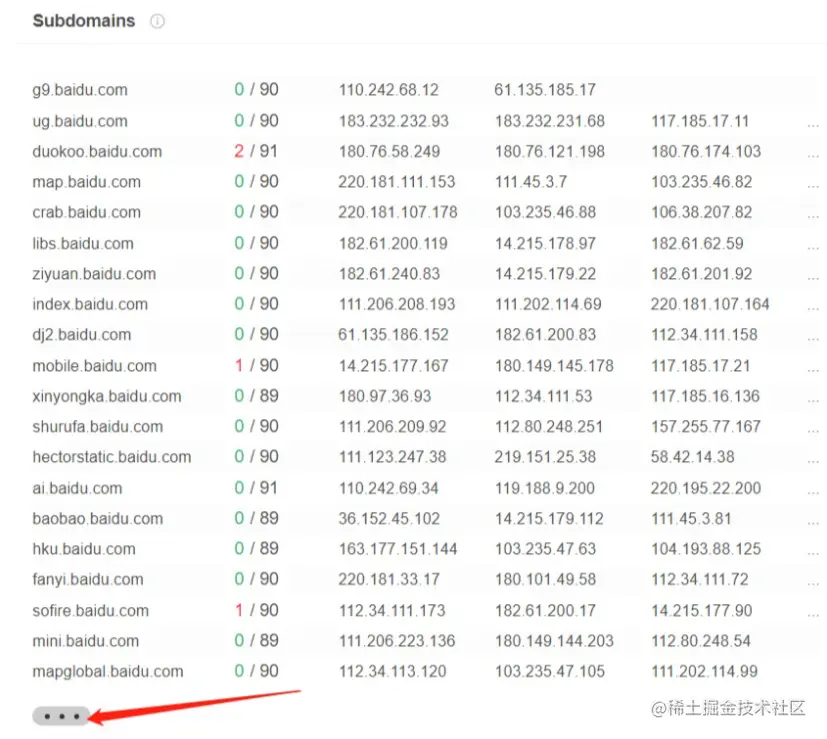The image size is (827, 739).
Task: Open the ziyuan.baidu.com subdomain
Action: [94, 274]
